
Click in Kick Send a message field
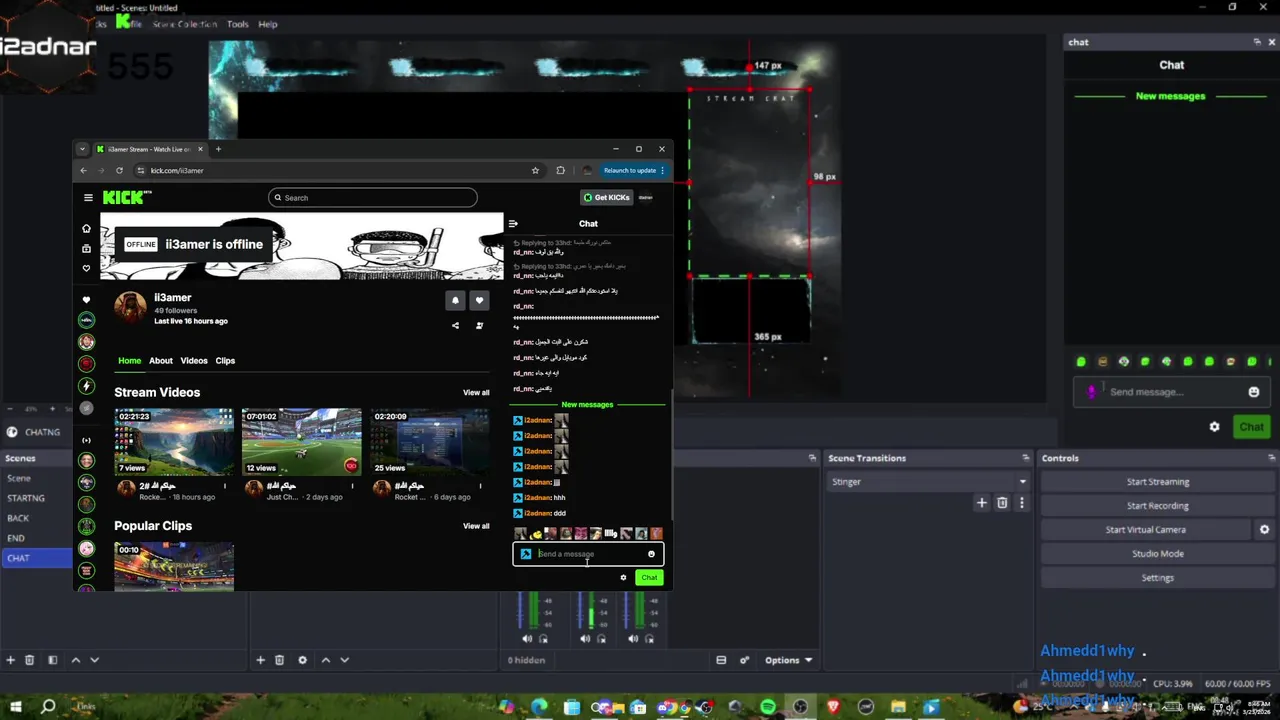click(x=588, y=554)
